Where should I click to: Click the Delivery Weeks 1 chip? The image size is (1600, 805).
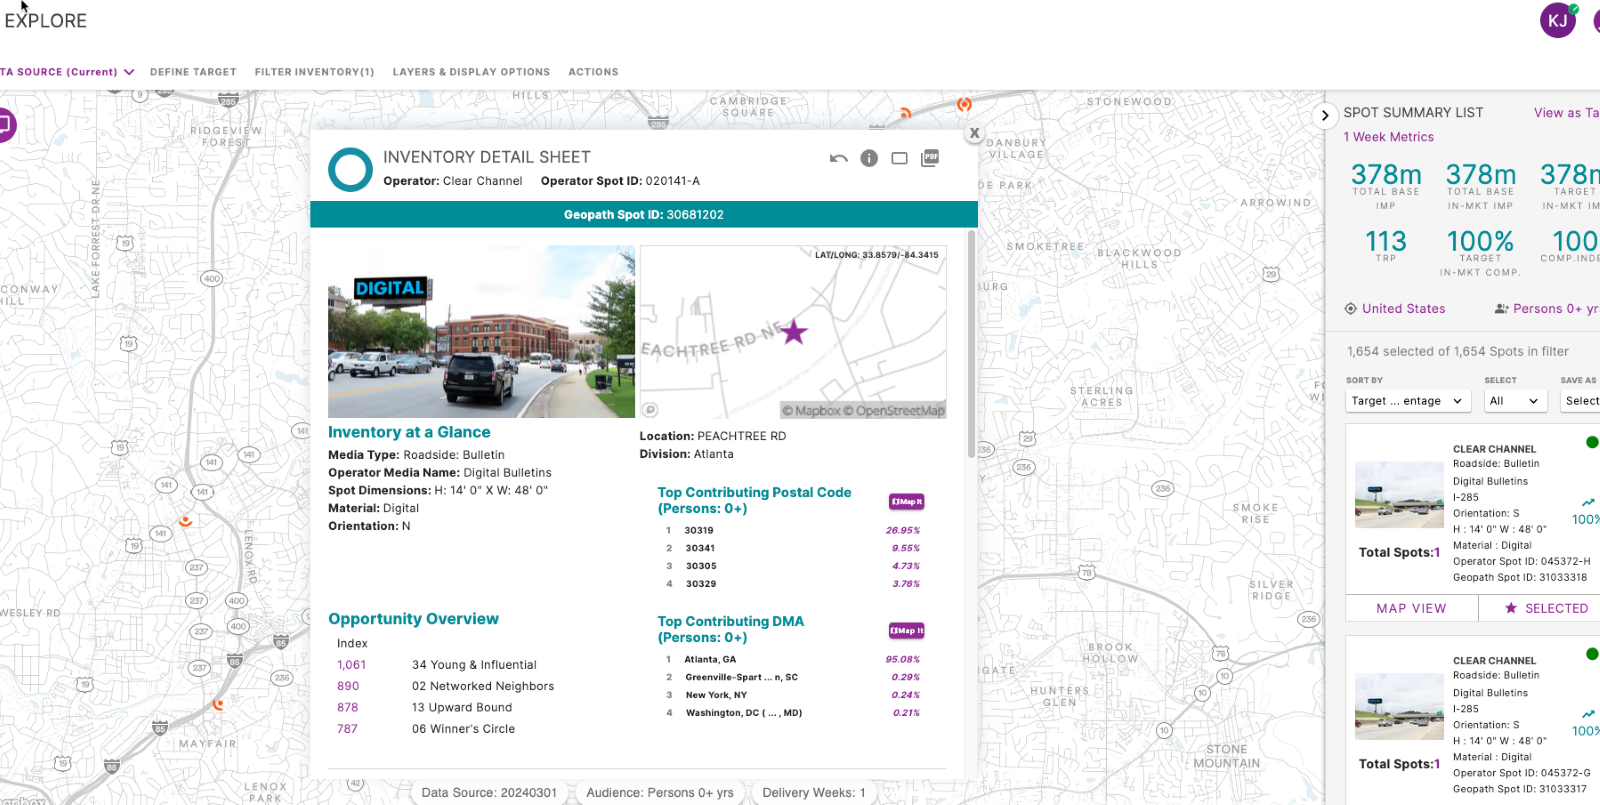(814, 793)
